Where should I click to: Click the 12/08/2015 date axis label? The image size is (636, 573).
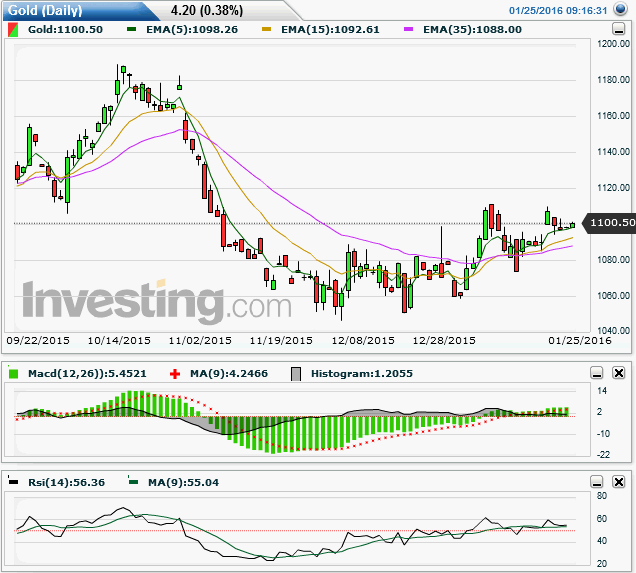tap(363, 341)
